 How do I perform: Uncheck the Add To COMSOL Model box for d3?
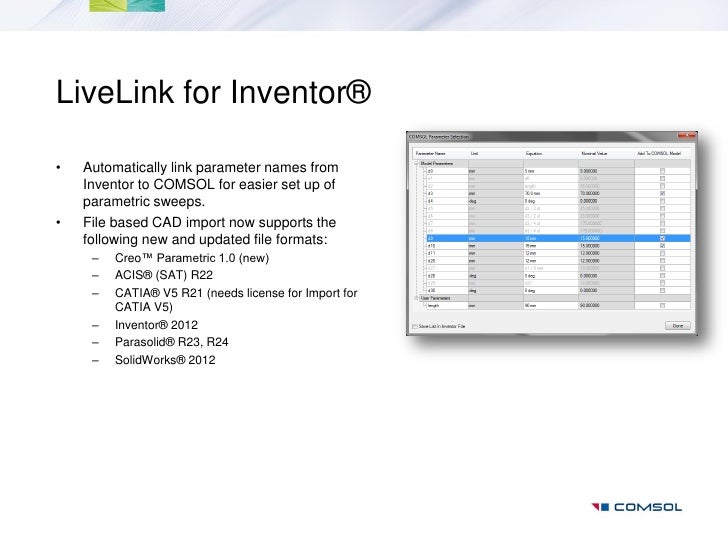tap(663, 194)
